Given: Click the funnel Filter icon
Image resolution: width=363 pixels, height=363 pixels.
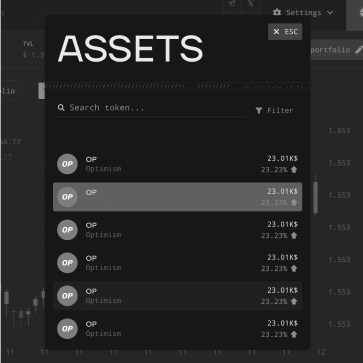Looking at the screenshot, I should point(259,110).
